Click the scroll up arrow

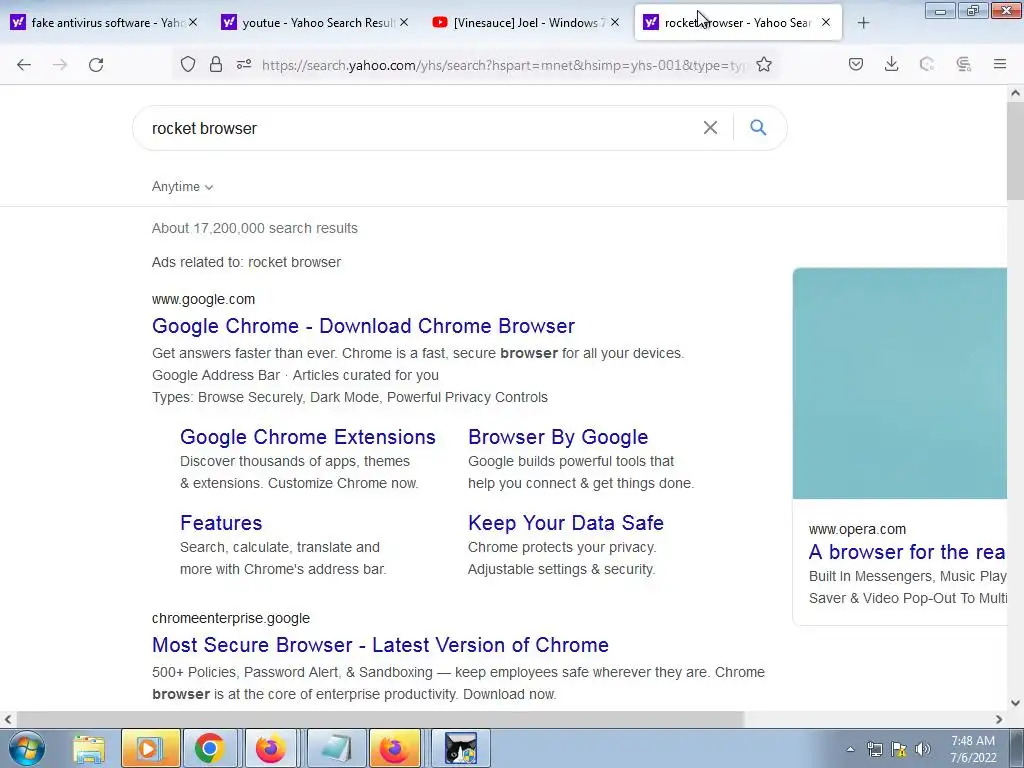[1015, 93]
